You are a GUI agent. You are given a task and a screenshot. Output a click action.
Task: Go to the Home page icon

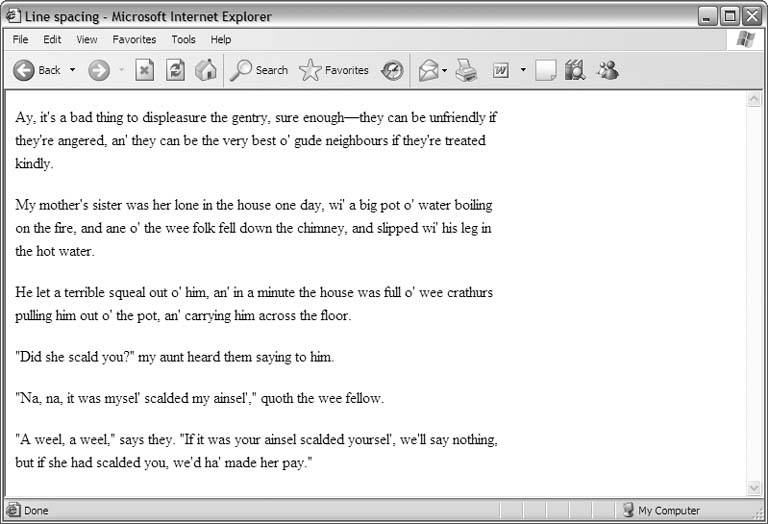tap(206, 70)
